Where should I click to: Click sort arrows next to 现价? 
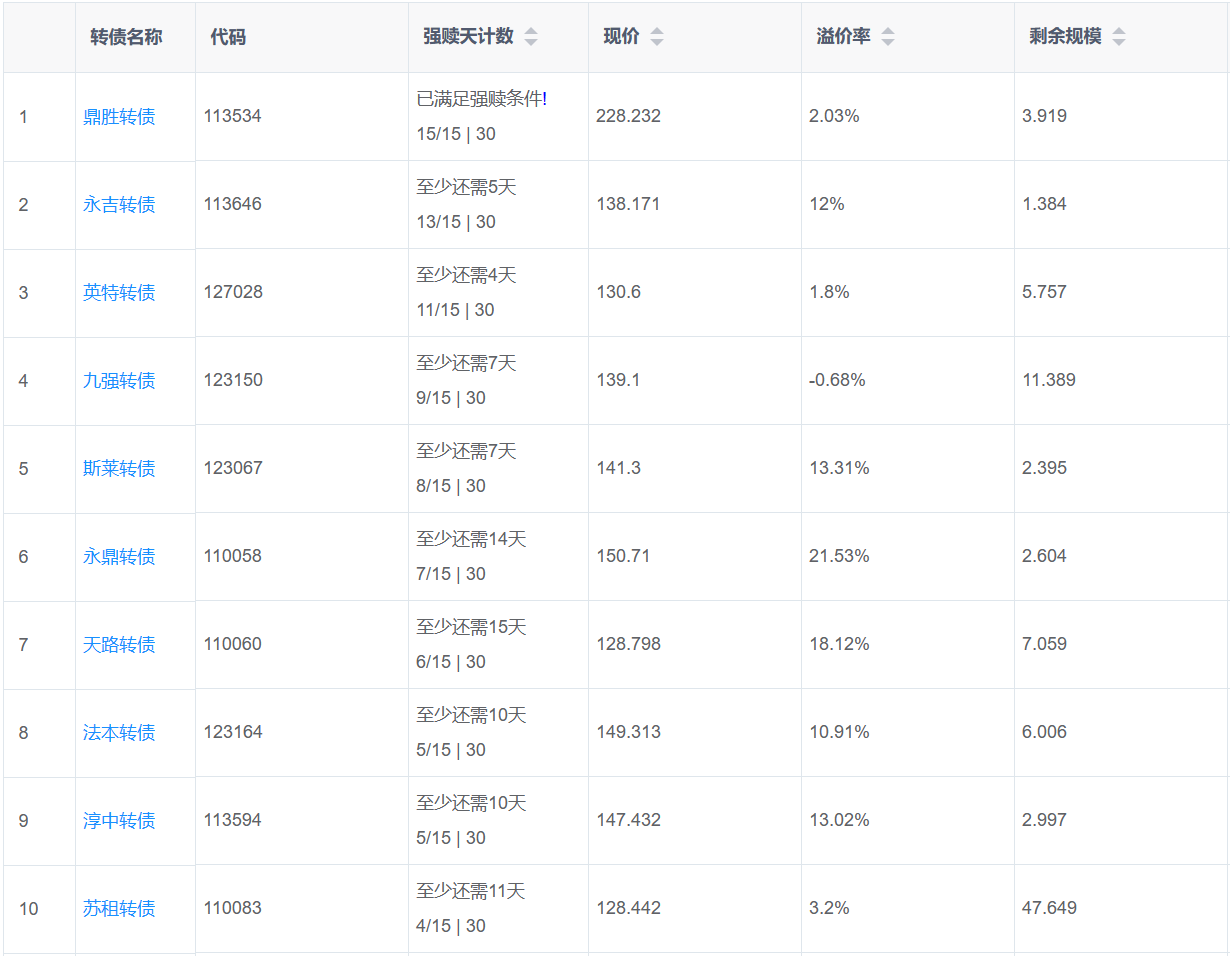656,37
